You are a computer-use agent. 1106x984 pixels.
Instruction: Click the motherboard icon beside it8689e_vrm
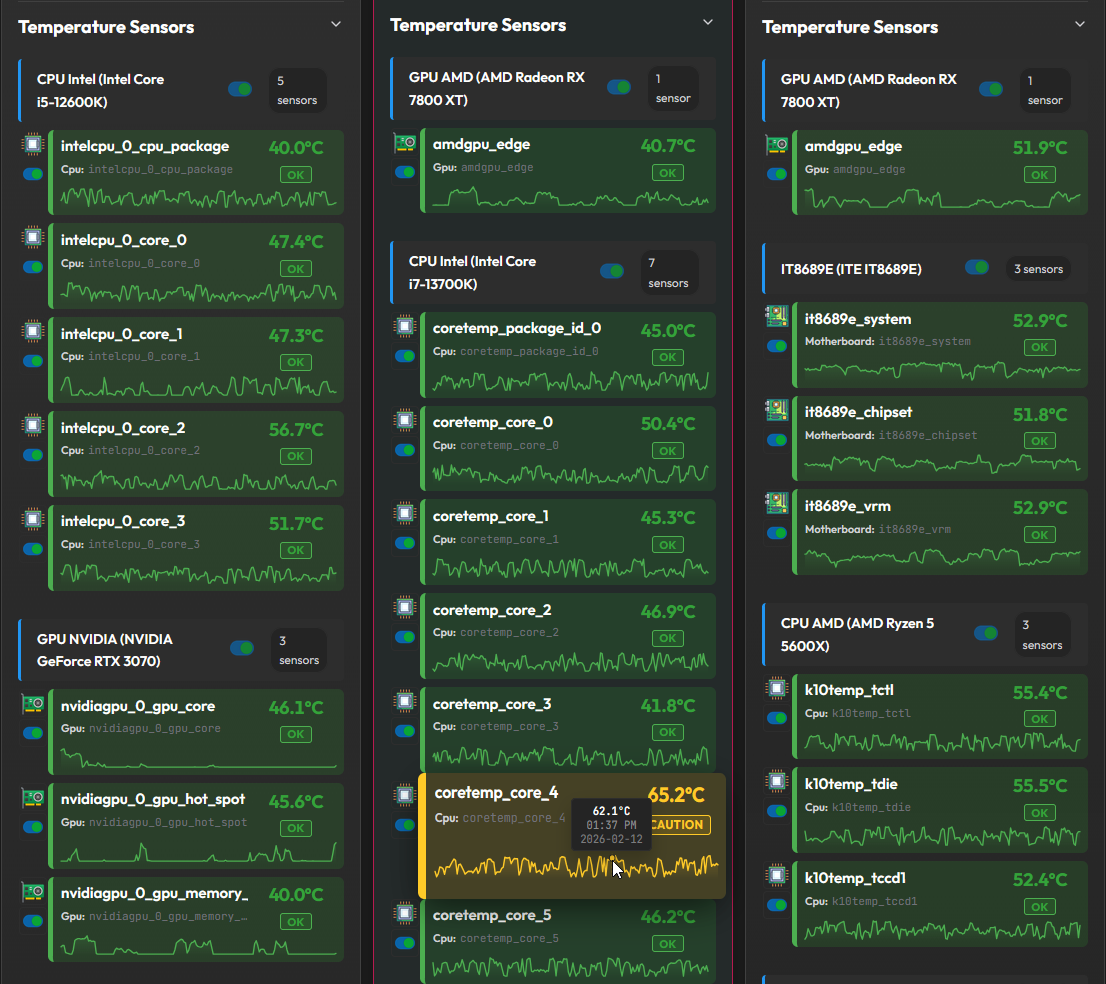pyautogui.click(x=777, y=503)
